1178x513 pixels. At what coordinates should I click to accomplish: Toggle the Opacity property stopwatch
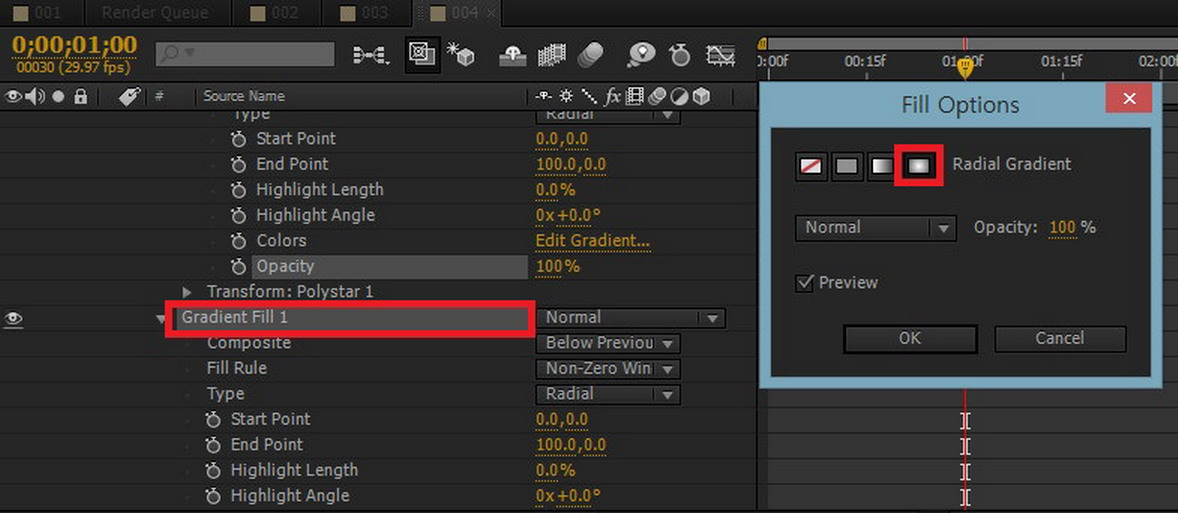pos(239,267)
